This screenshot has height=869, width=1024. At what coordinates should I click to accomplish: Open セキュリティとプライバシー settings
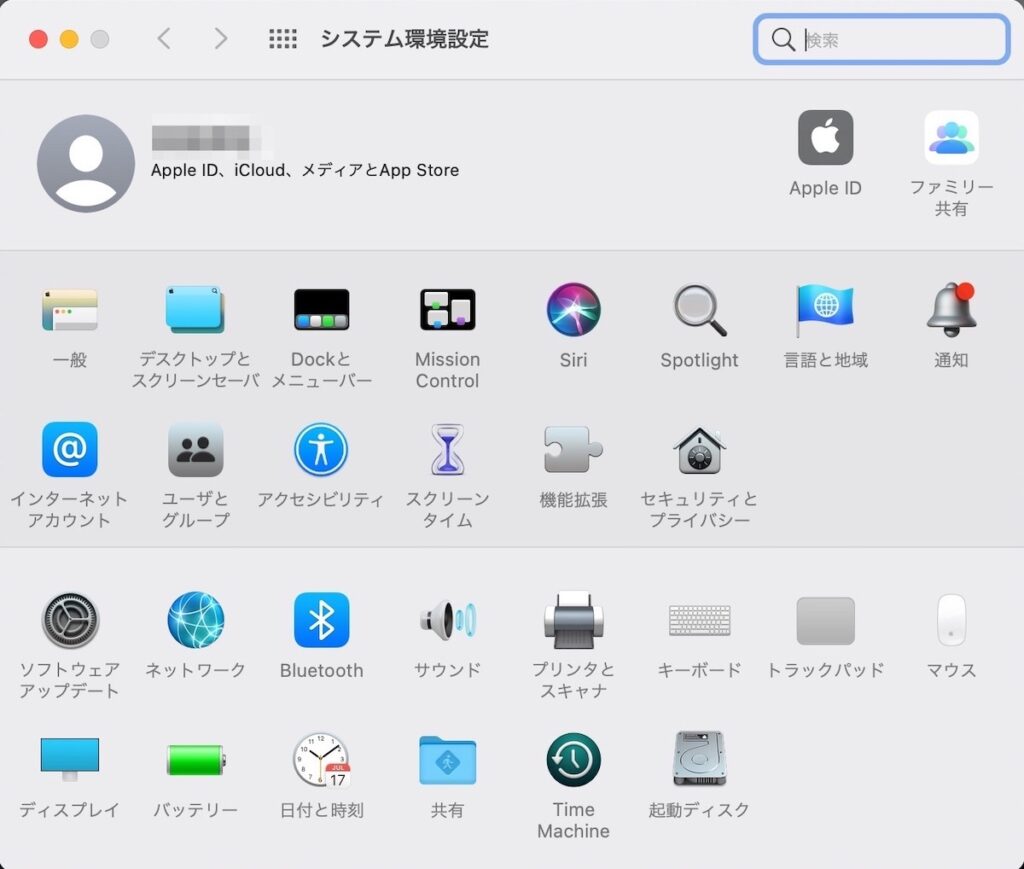pyautogui.click(x=699, y=450)
